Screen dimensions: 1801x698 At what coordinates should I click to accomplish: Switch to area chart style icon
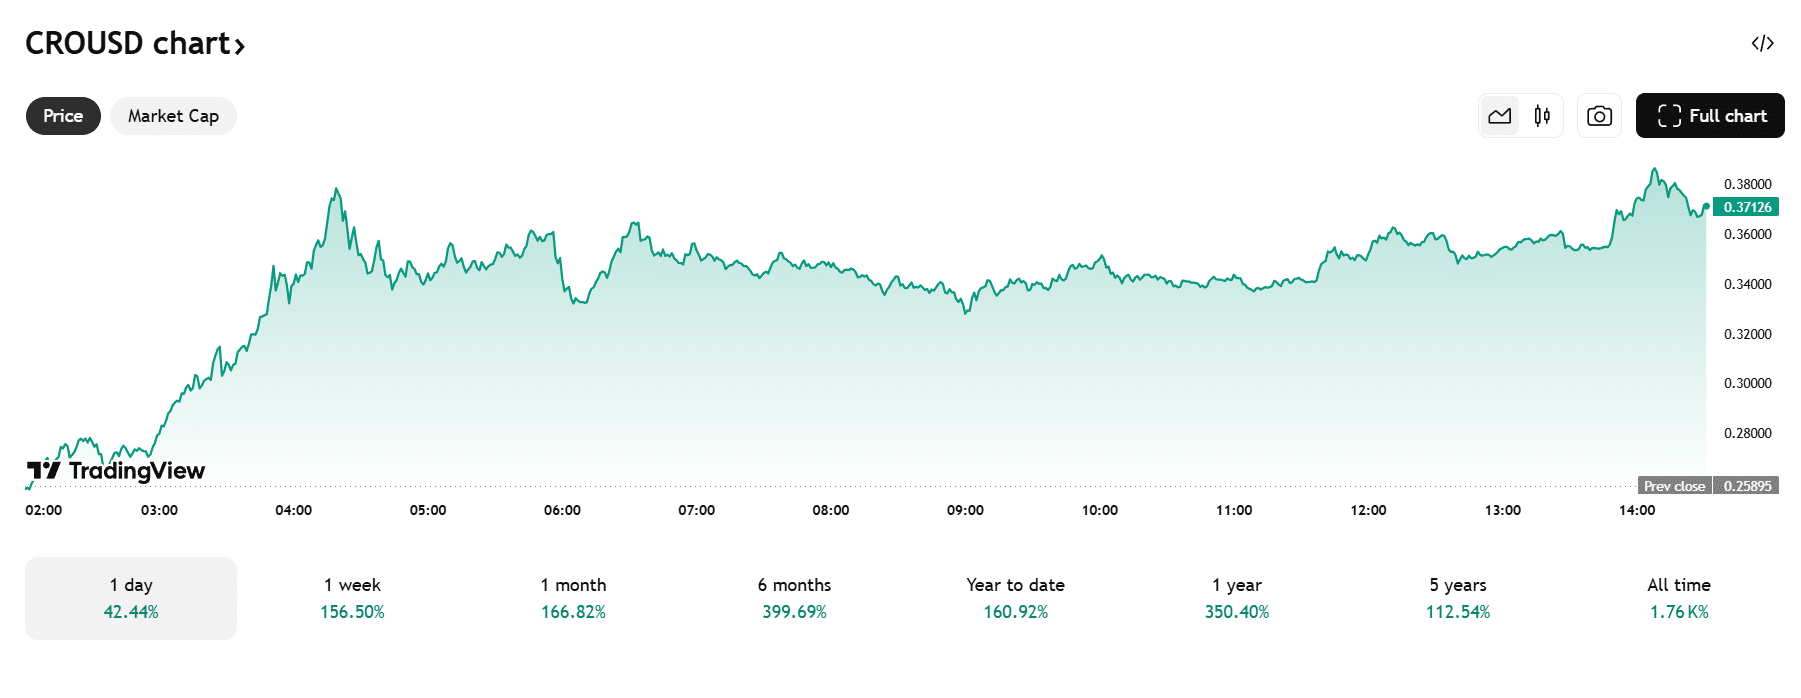click(1499, 116)
